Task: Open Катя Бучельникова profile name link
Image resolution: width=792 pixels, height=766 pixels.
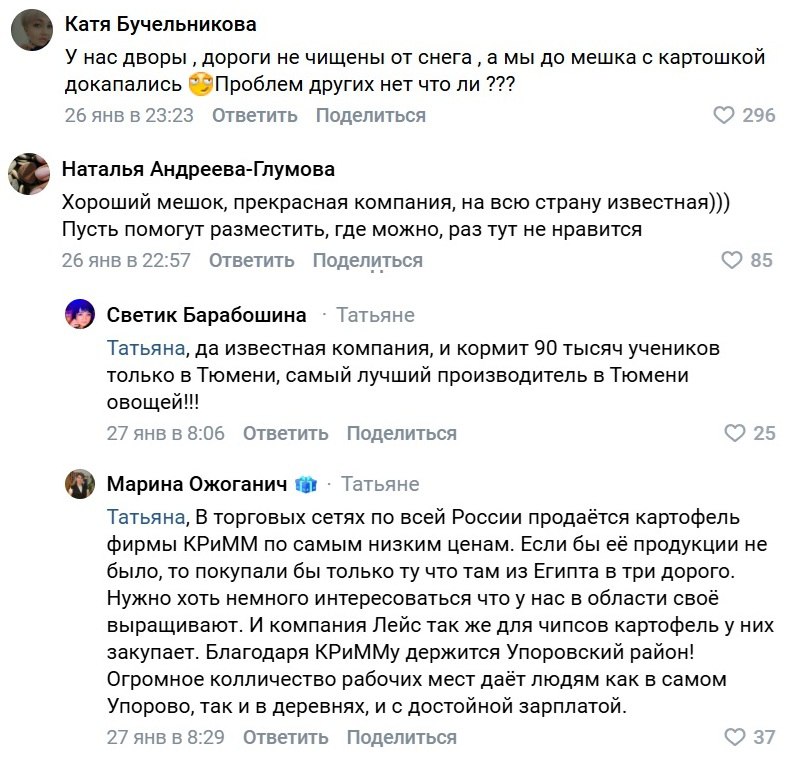Action: [x=160, y=24]
